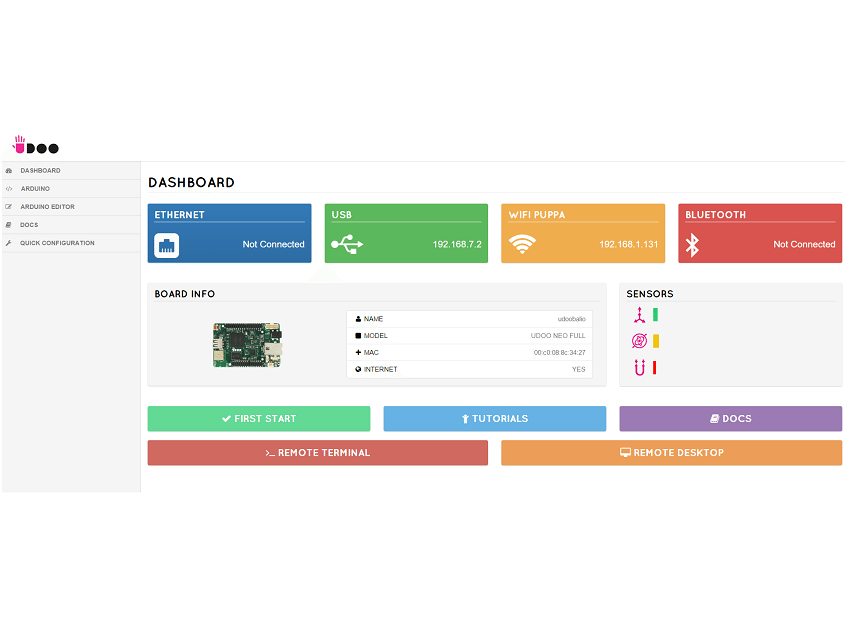Launch the Remote Terminal button
Screen dimensions: 850x638
318,453
